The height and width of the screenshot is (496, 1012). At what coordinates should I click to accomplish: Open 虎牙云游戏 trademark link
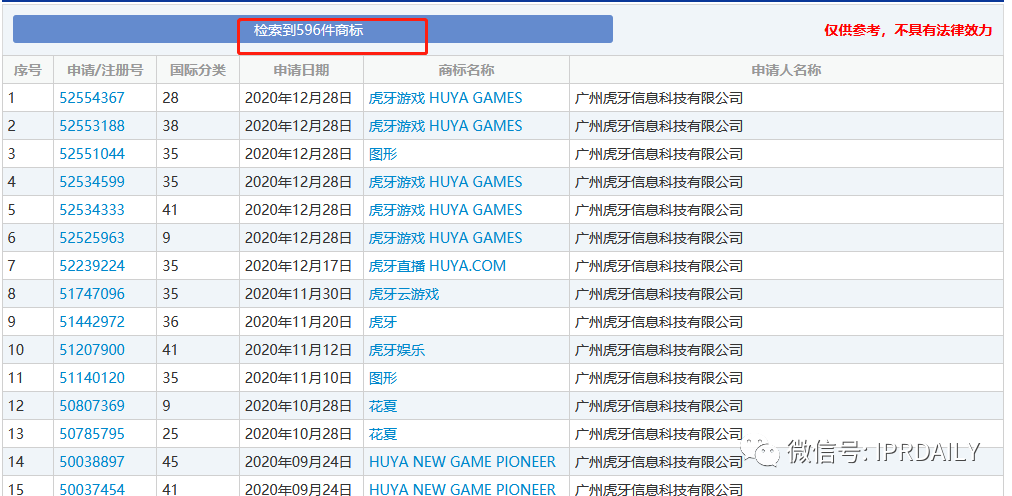(403, 294)
